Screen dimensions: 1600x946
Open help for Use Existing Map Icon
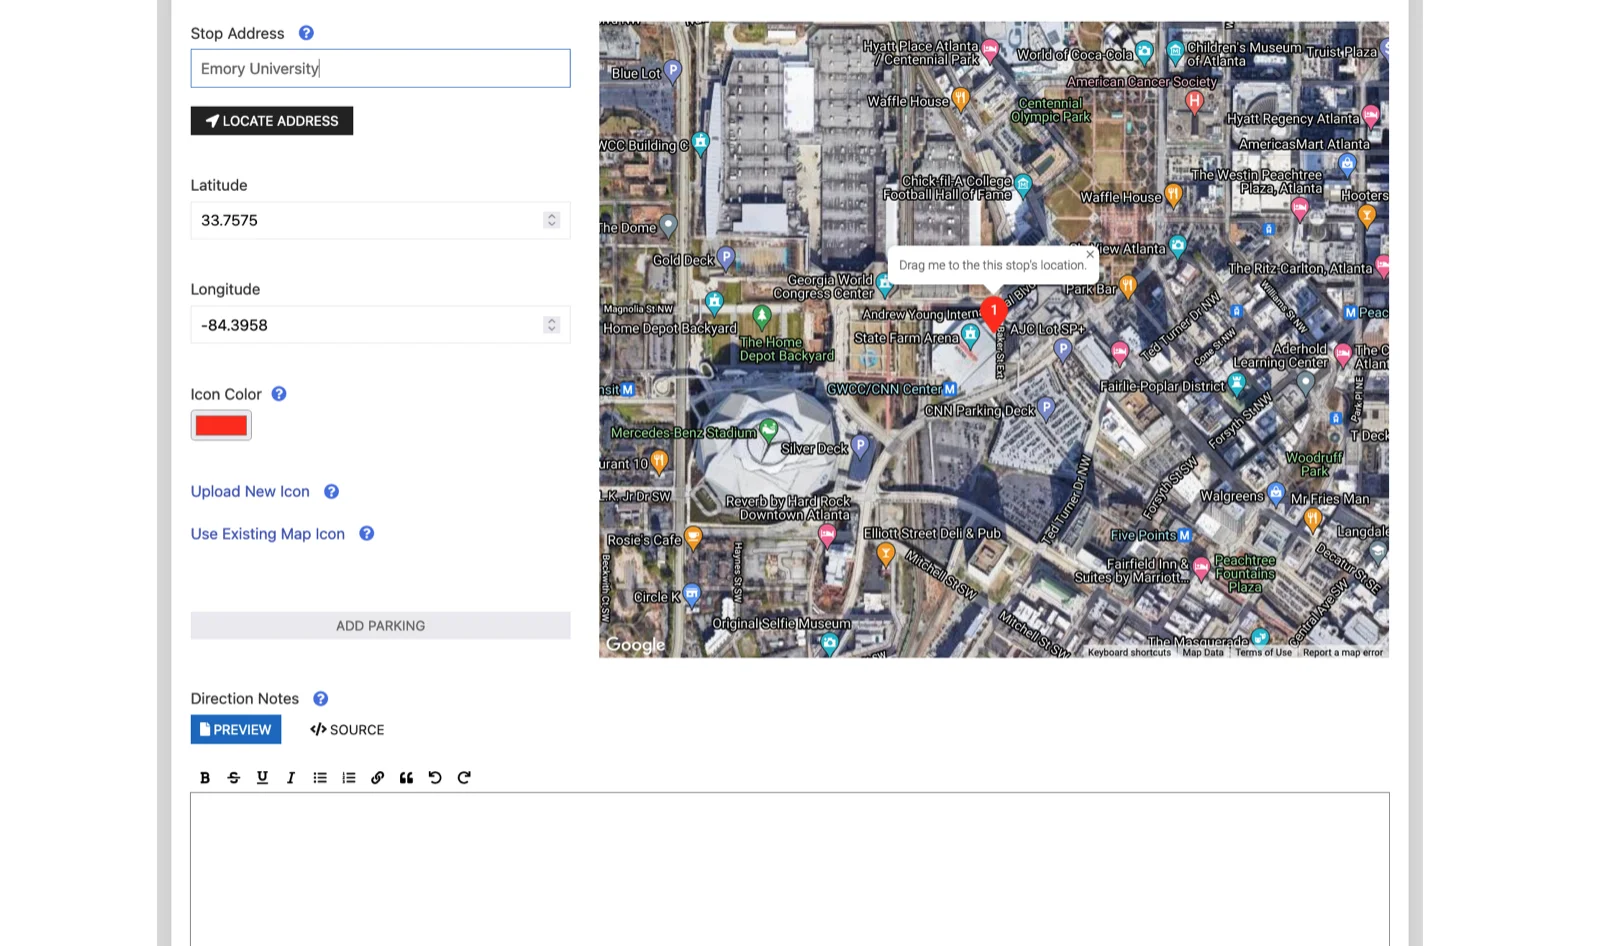coord(367,534)
